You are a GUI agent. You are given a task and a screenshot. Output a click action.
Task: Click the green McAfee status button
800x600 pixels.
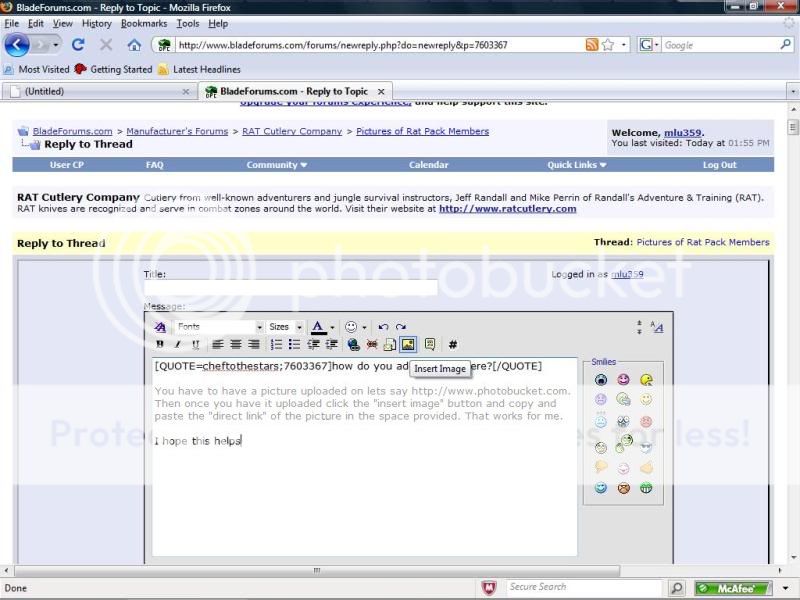click(x=733, y=588)
